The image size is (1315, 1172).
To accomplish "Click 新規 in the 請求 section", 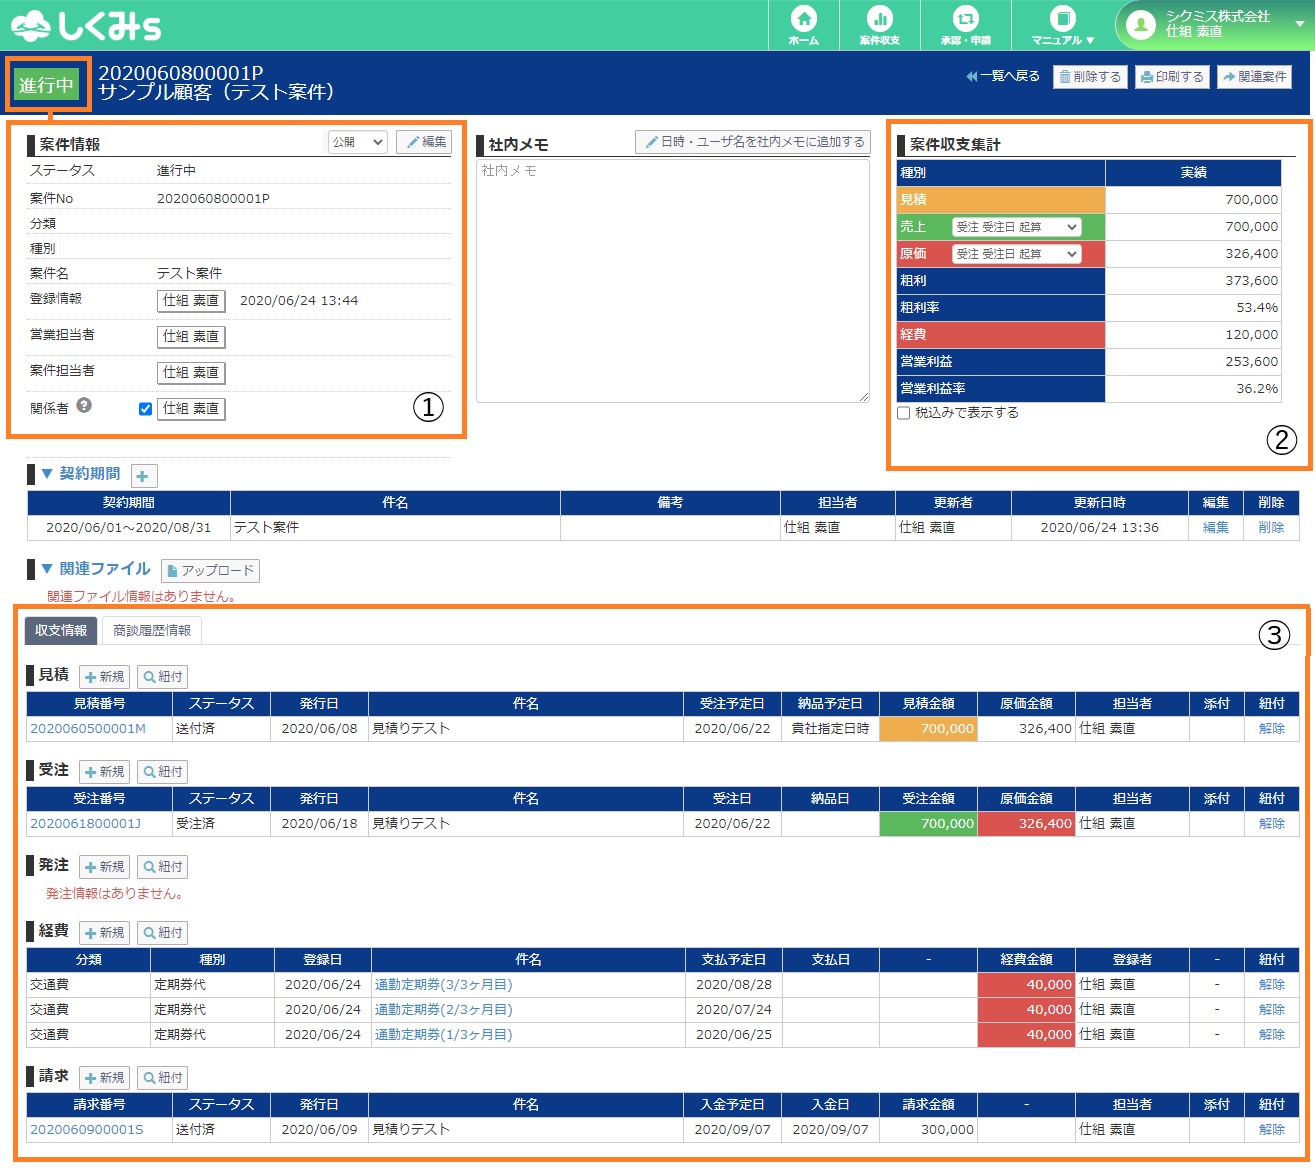I will click(x=104, y=1078).
